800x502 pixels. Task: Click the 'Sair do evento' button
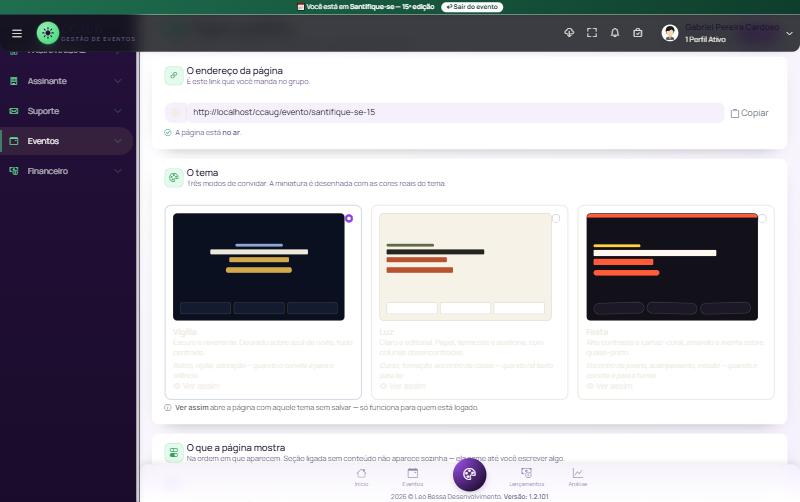point(472,7)
